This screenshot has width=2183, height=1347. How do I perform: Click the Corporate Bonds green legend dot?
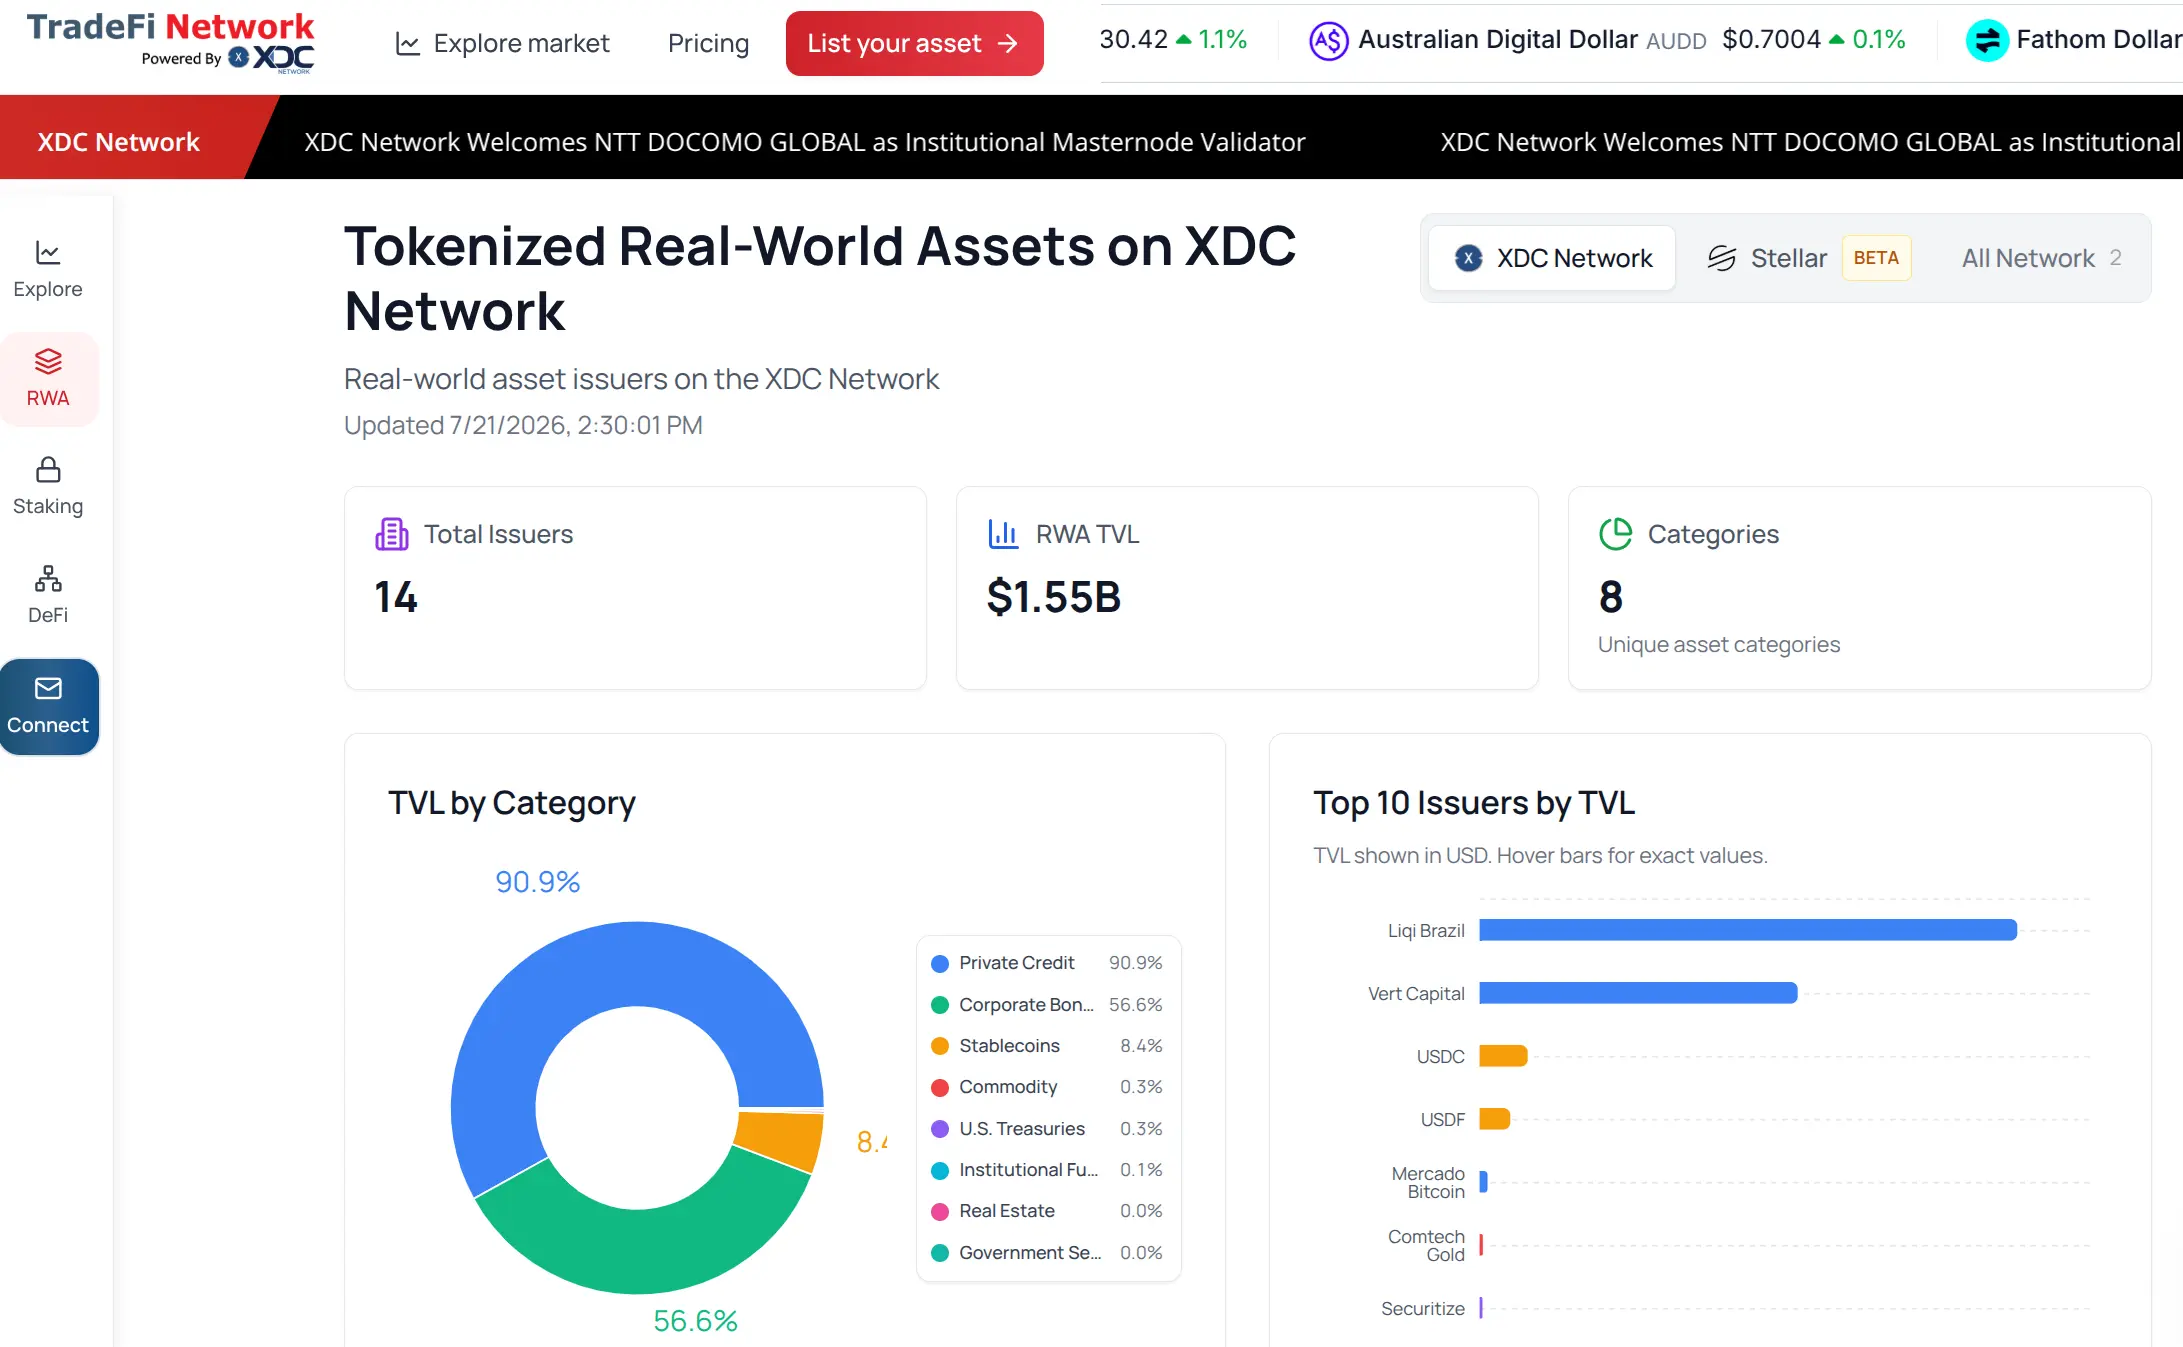940,1005
